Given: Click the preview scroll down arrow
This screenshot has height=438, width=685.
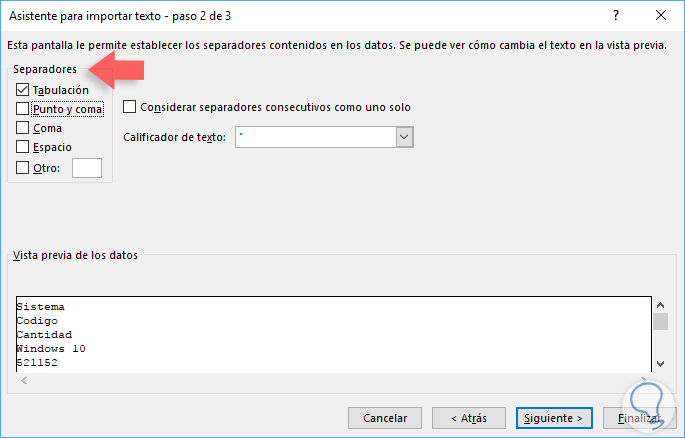Looking at the screenshot, I should (660, 363).
